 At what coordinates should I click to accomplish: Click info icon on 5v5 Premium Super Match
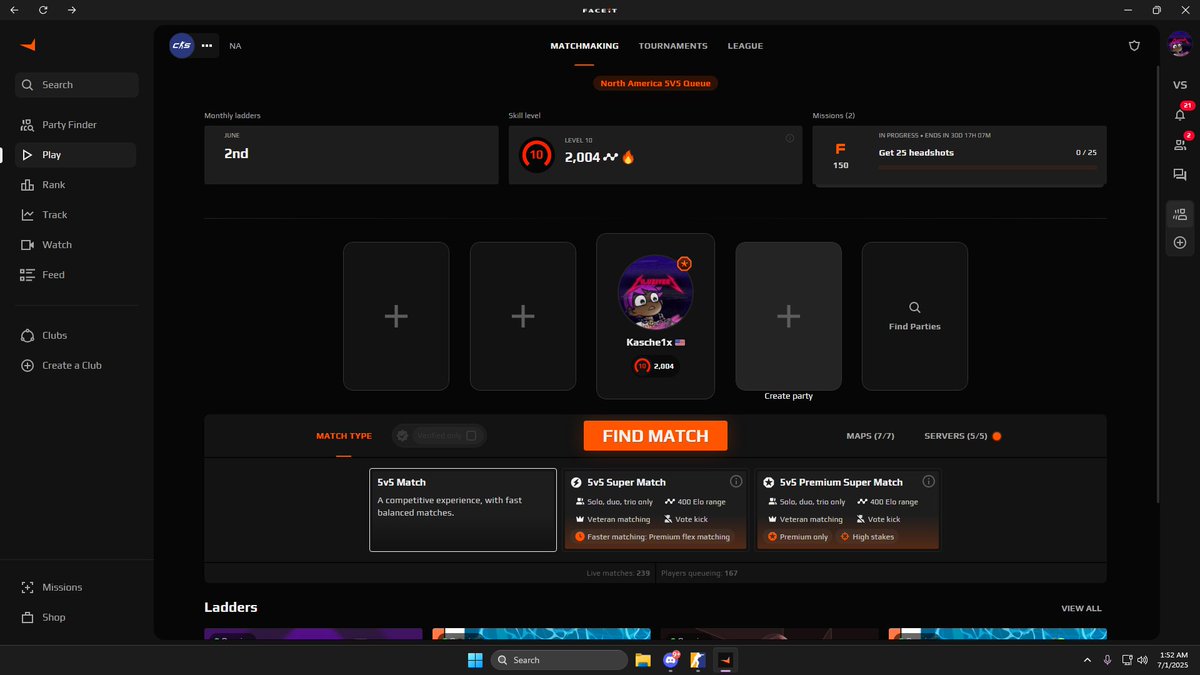(x=928, y=481)
